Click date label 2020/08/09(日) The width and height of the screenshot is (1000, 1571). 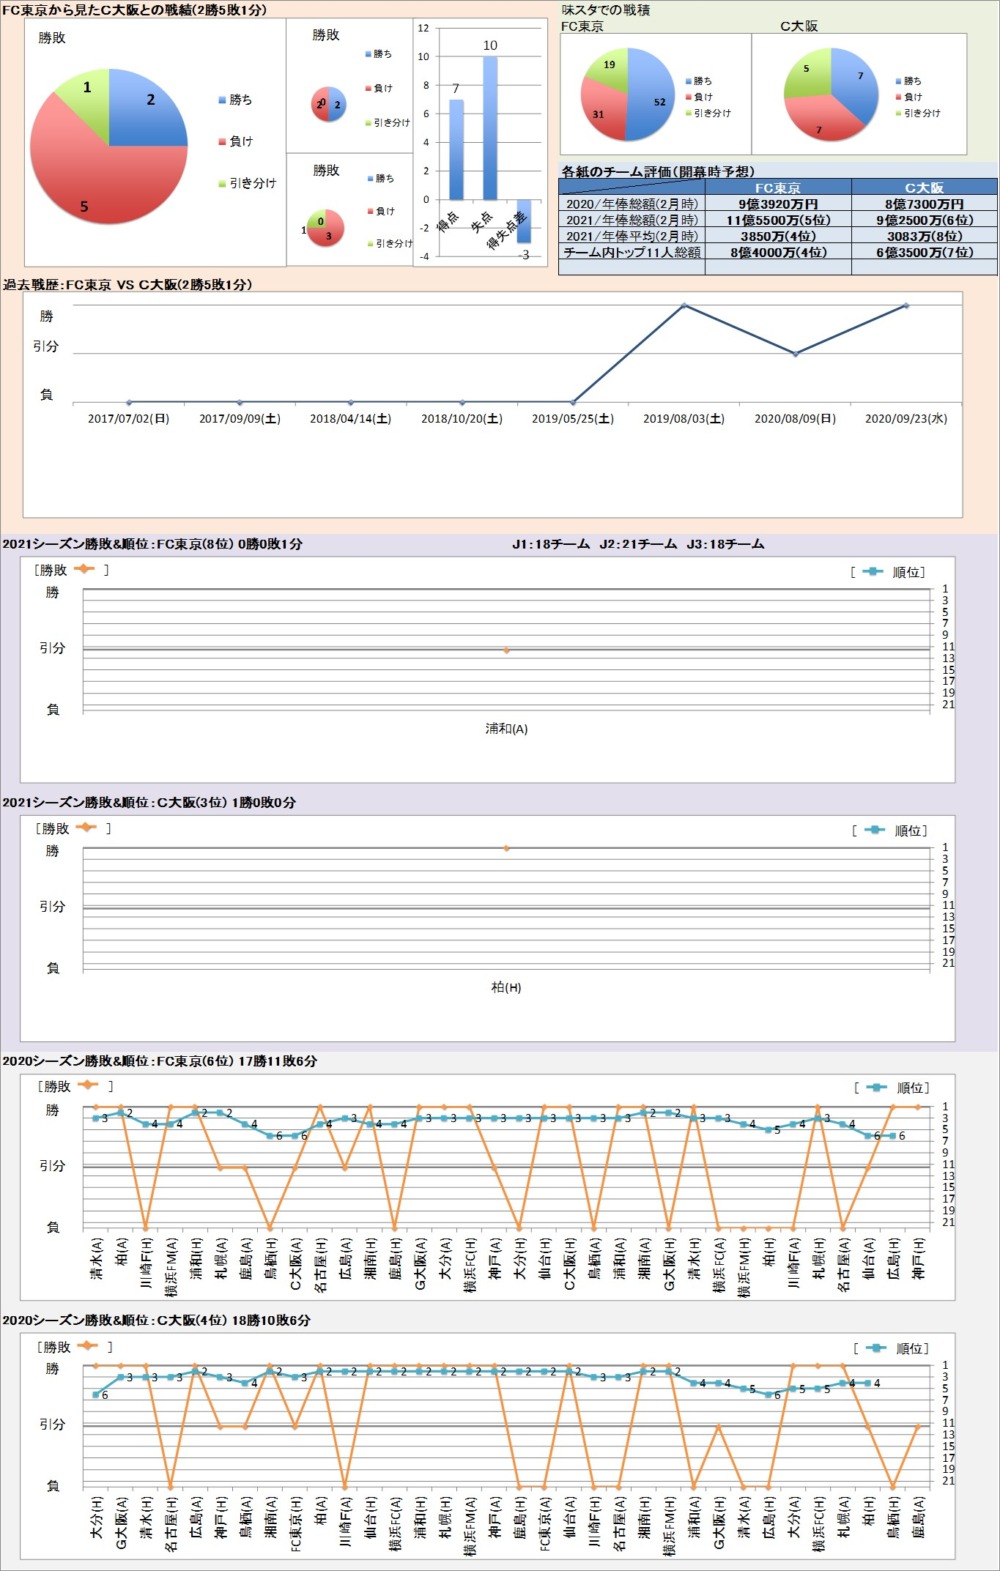[x=795, y=419]
